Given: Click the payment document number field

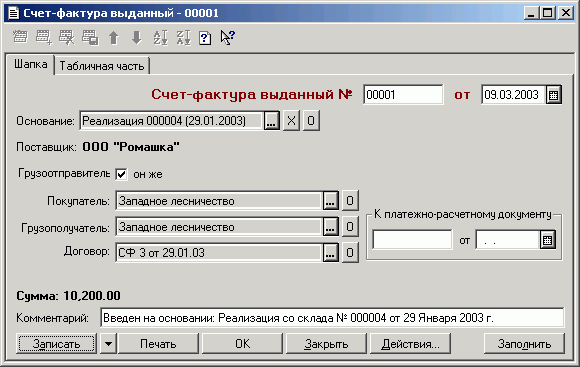Looking at the screenshot, I should [x=412, y=240].
